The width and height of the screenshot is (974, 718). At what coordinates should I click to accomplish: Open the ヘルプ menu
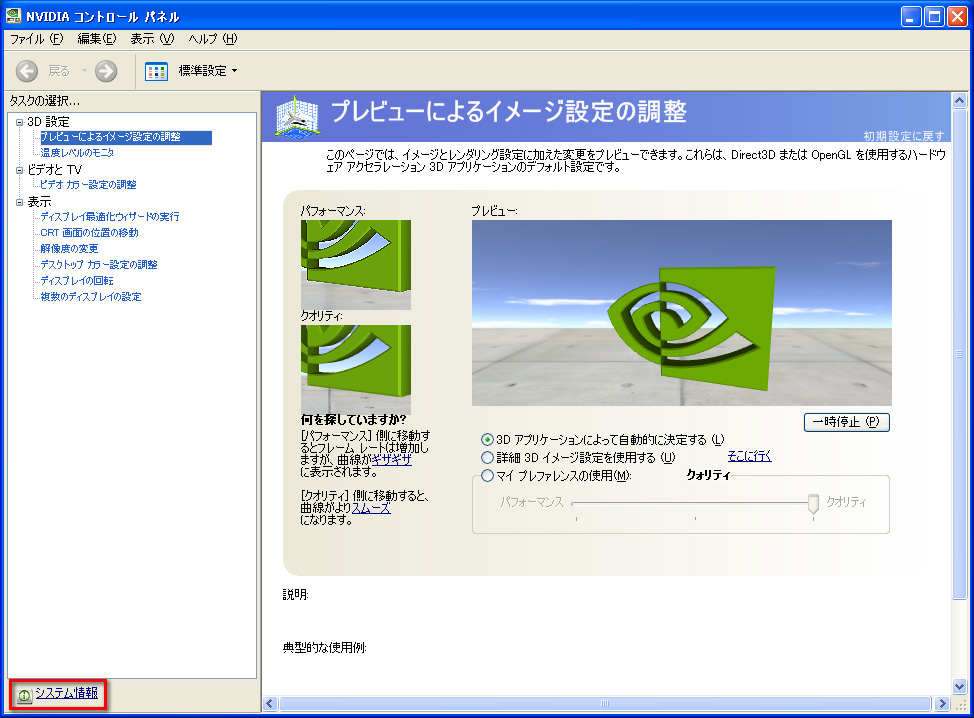tap(212, 39)
